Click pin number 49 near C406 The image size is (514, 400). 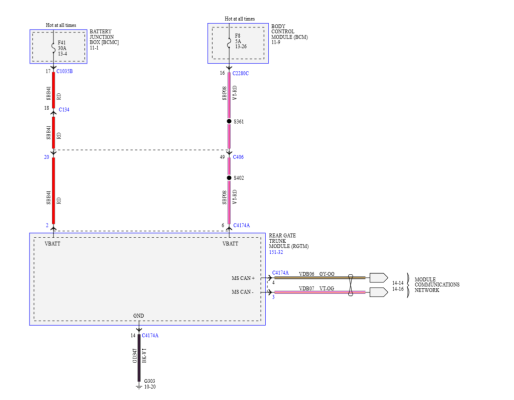click(x=222, y=157)
